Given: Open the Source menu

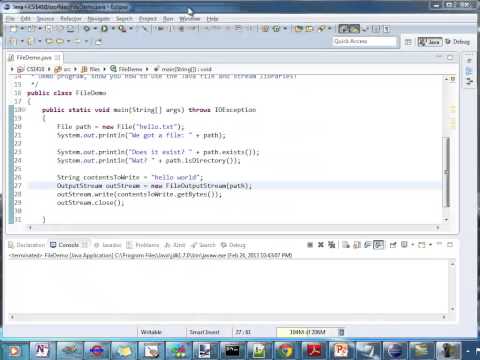Looking at the screenshot, I should pos(45,19).
